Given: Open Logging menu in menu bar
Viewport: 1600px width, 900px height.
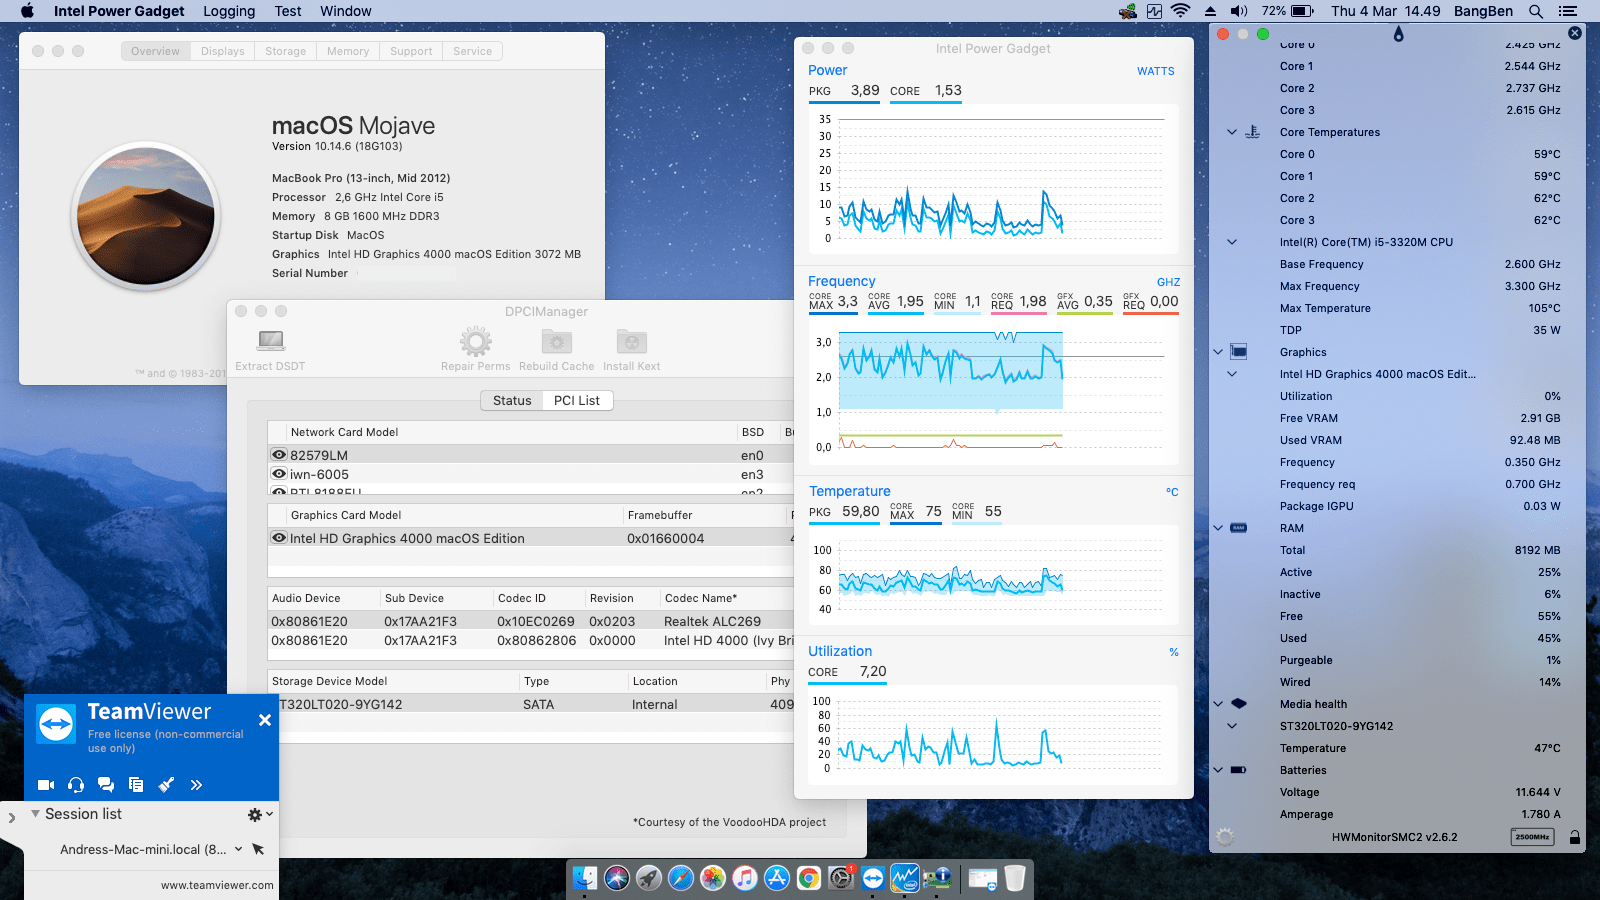Looking at the screenshot, I should 229,11.
